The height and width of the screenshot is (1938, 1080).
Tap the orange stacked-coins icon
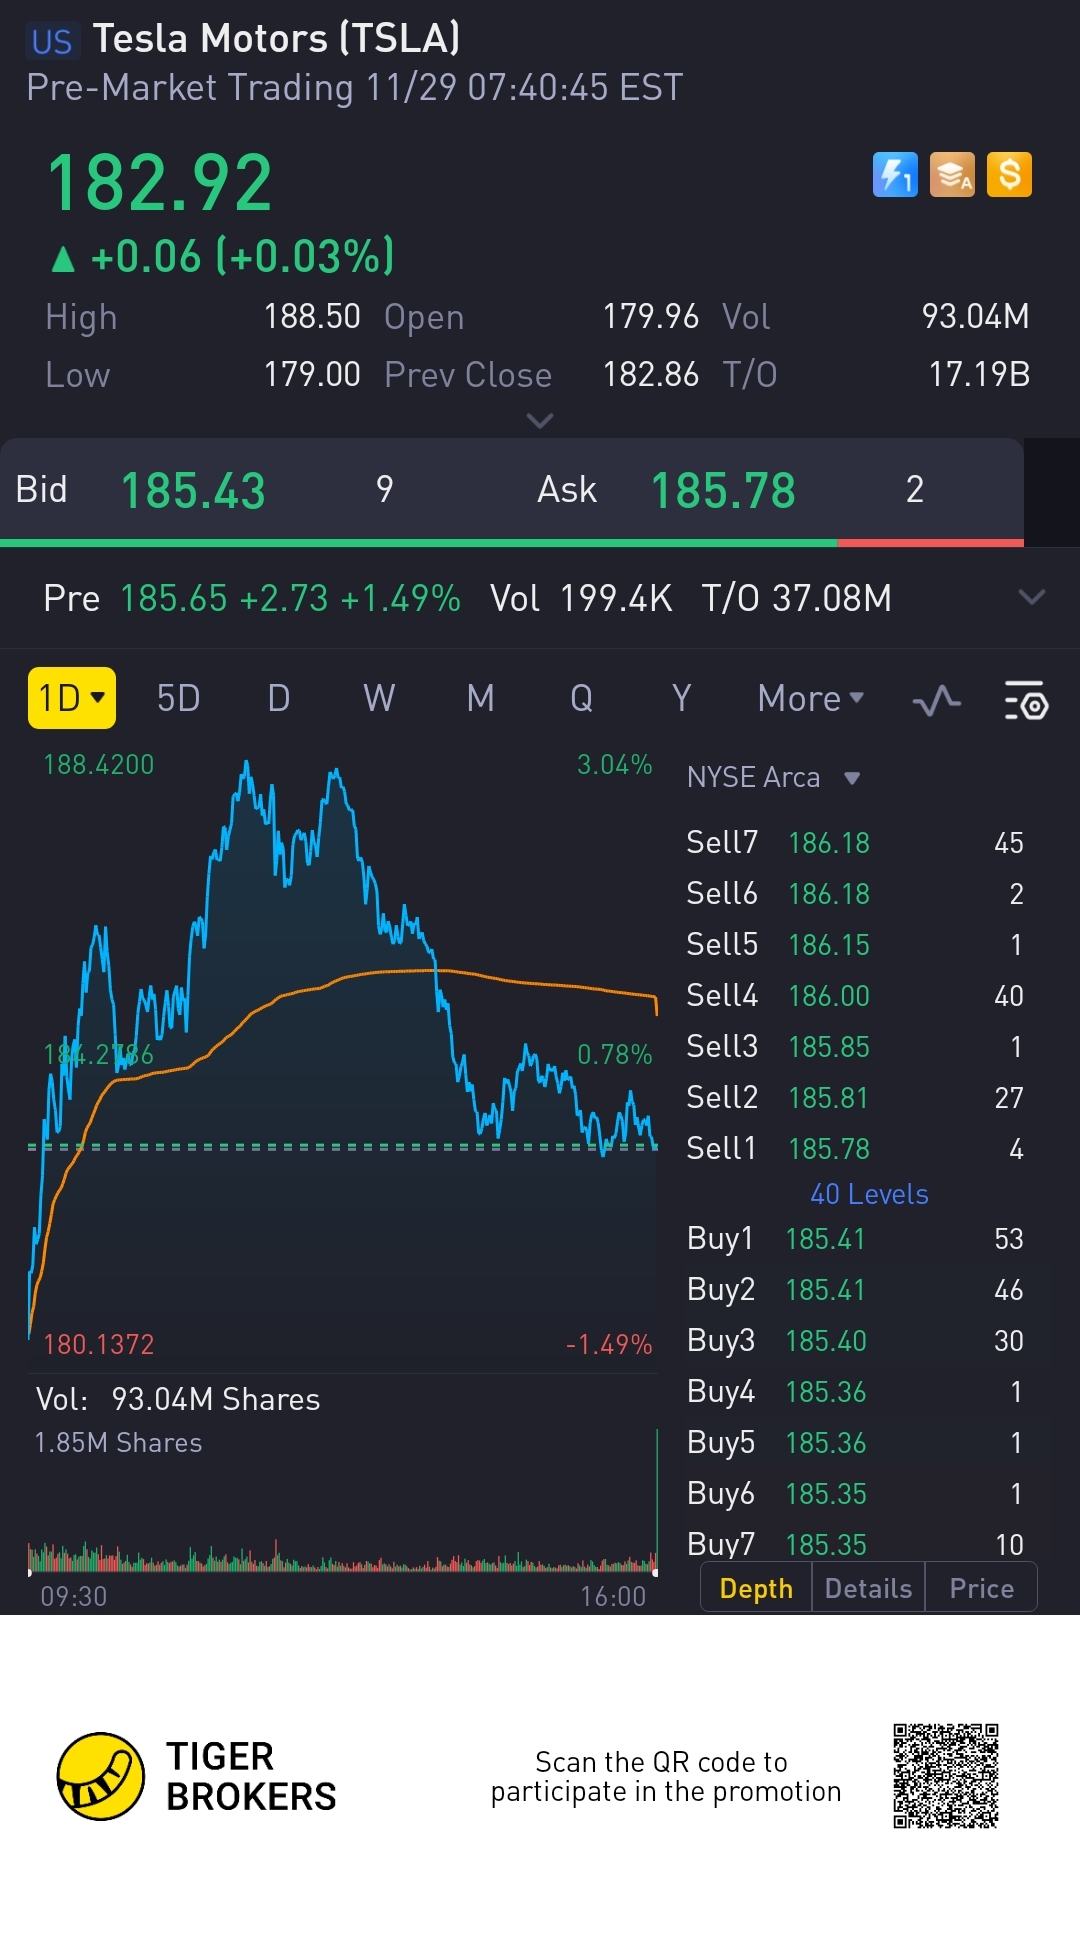click(x=952, y=175)
